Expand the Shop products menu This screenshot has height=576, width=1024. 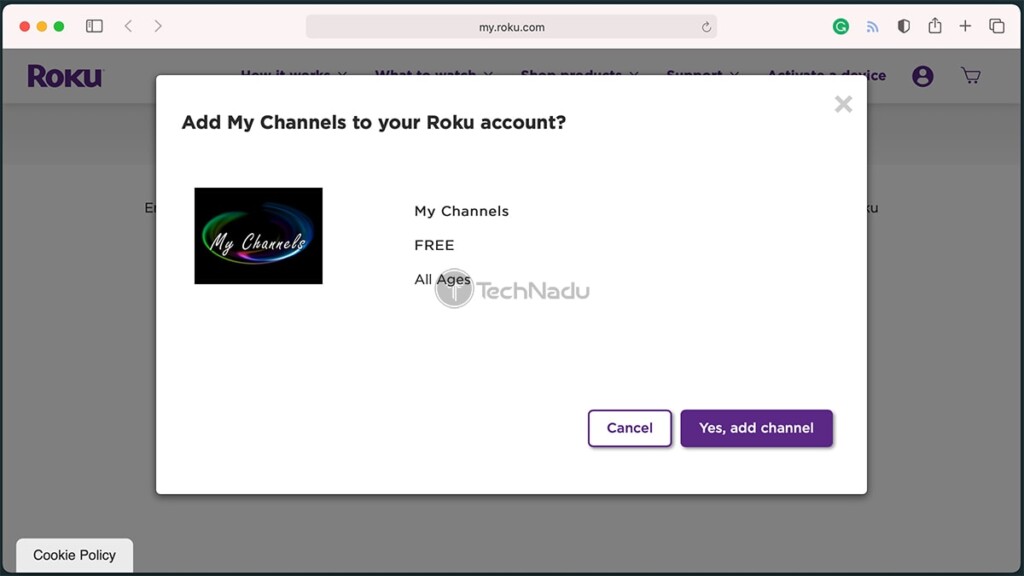[x=579, y=75]
